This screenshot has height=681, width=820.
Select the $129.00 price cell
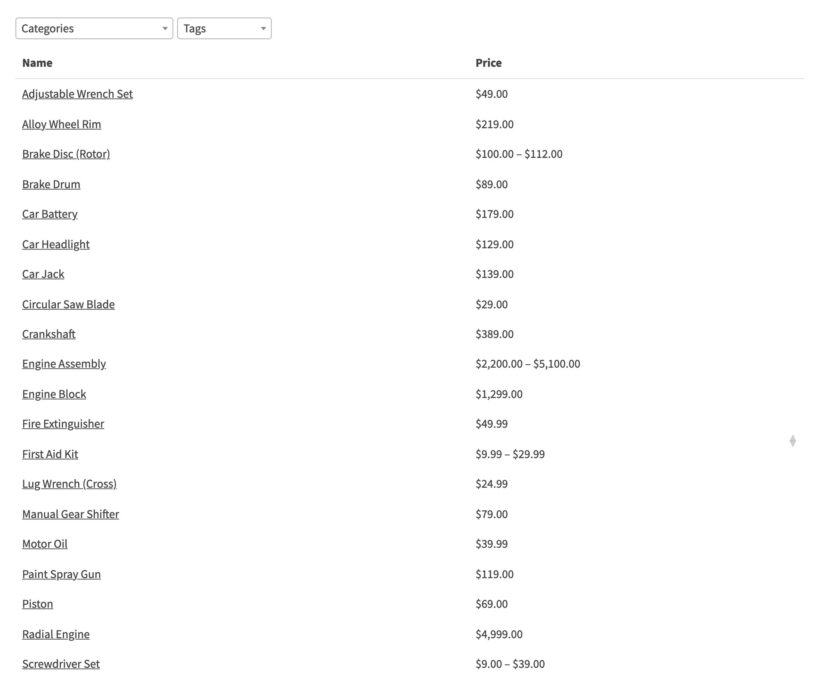pyautogui.click(x=495, y=245)
